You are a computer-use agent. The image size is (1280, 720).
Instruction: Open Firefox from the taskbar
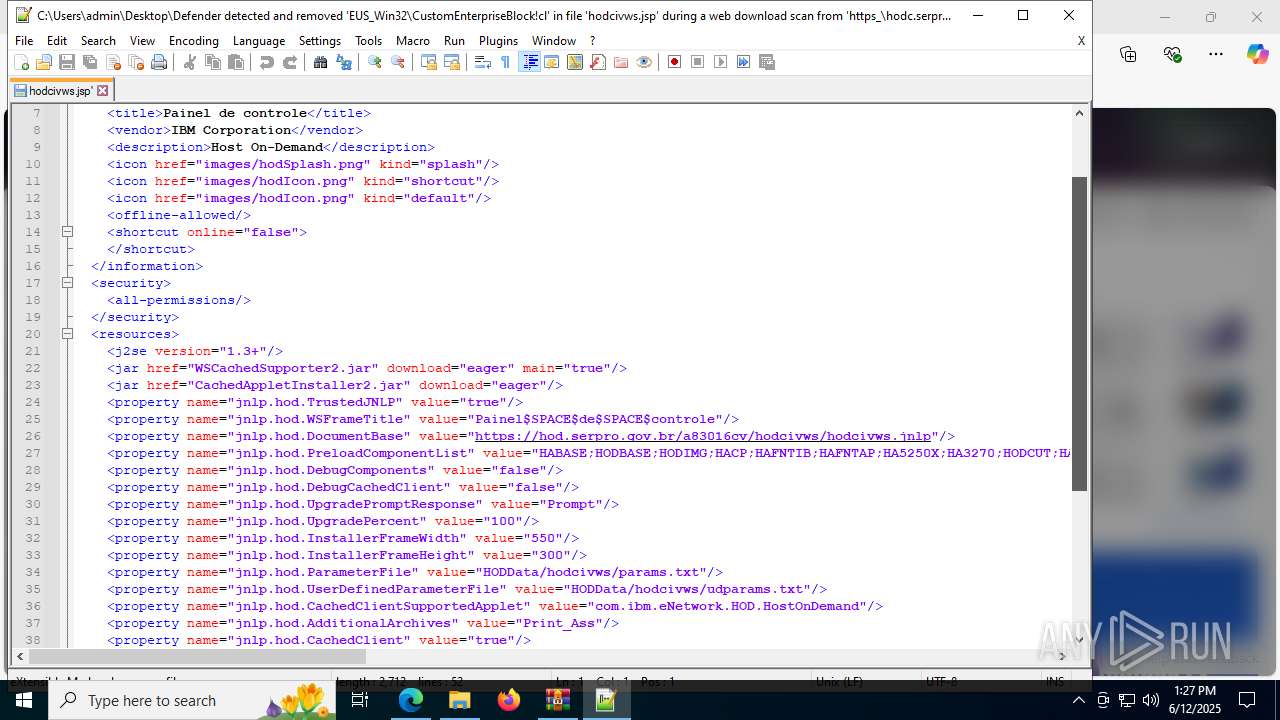point(508,700)
